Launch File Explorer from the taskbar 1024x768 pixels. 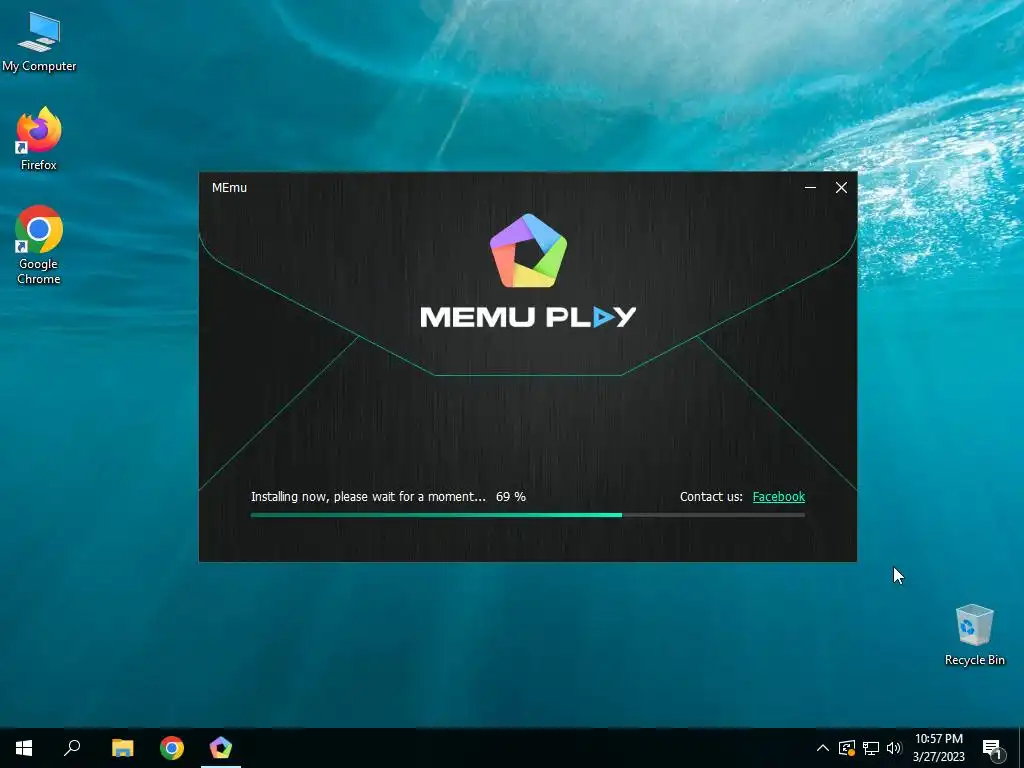click(122, 748)
